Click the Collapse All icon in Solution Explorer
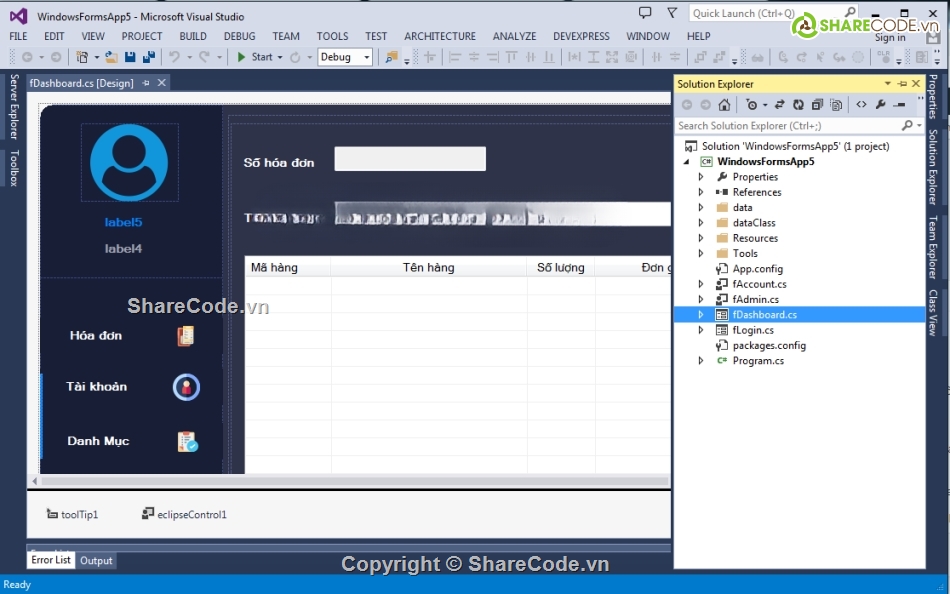 tap(817, 105)
